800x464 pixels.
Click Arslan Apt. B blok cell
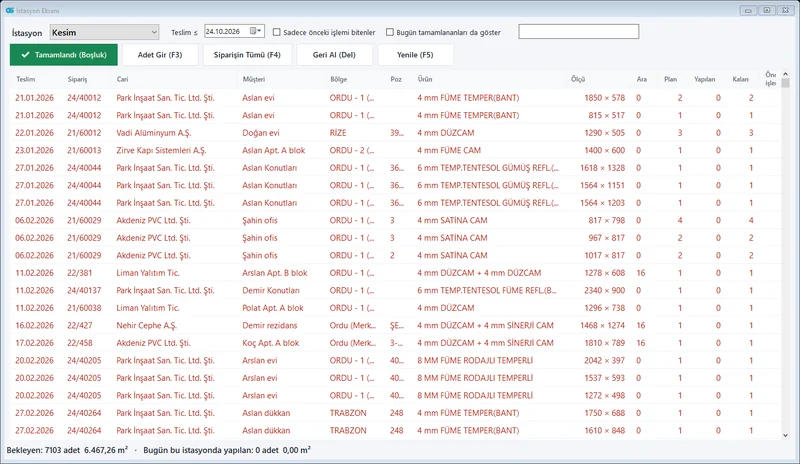pyautogui.click(x=274, y=273)
